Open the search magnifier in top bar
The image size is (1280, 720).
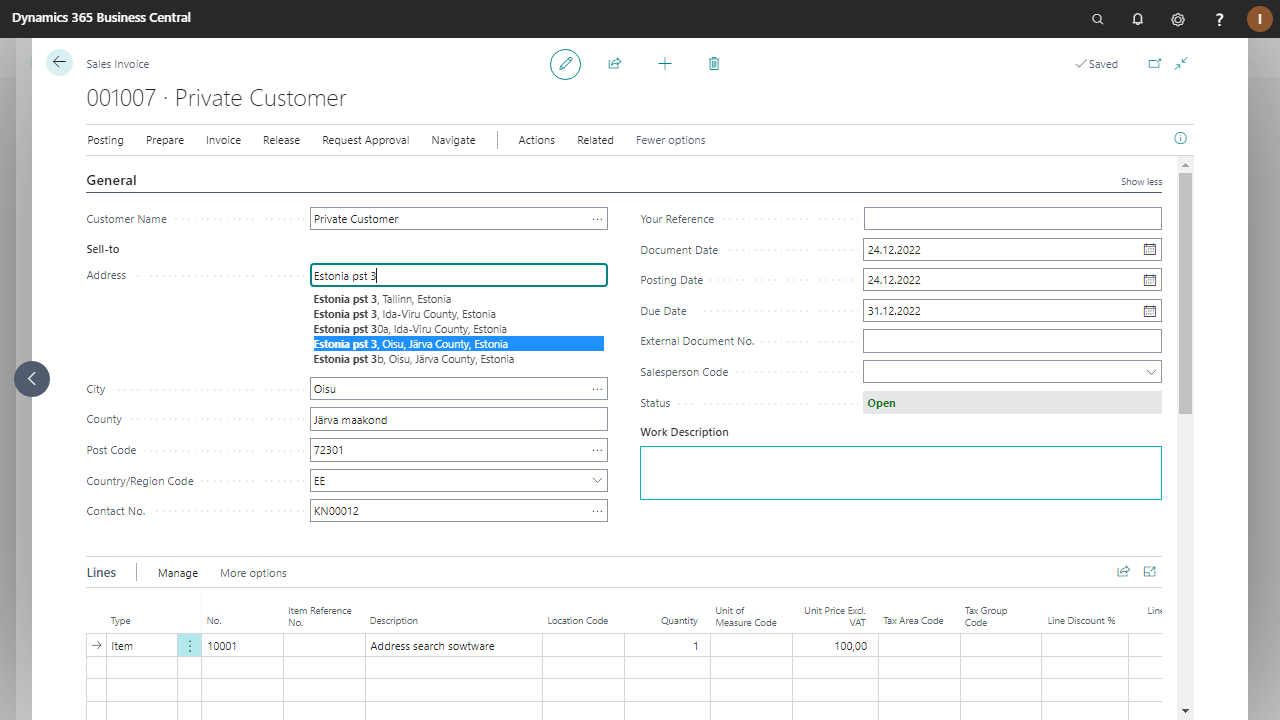tap(1098, 19)
